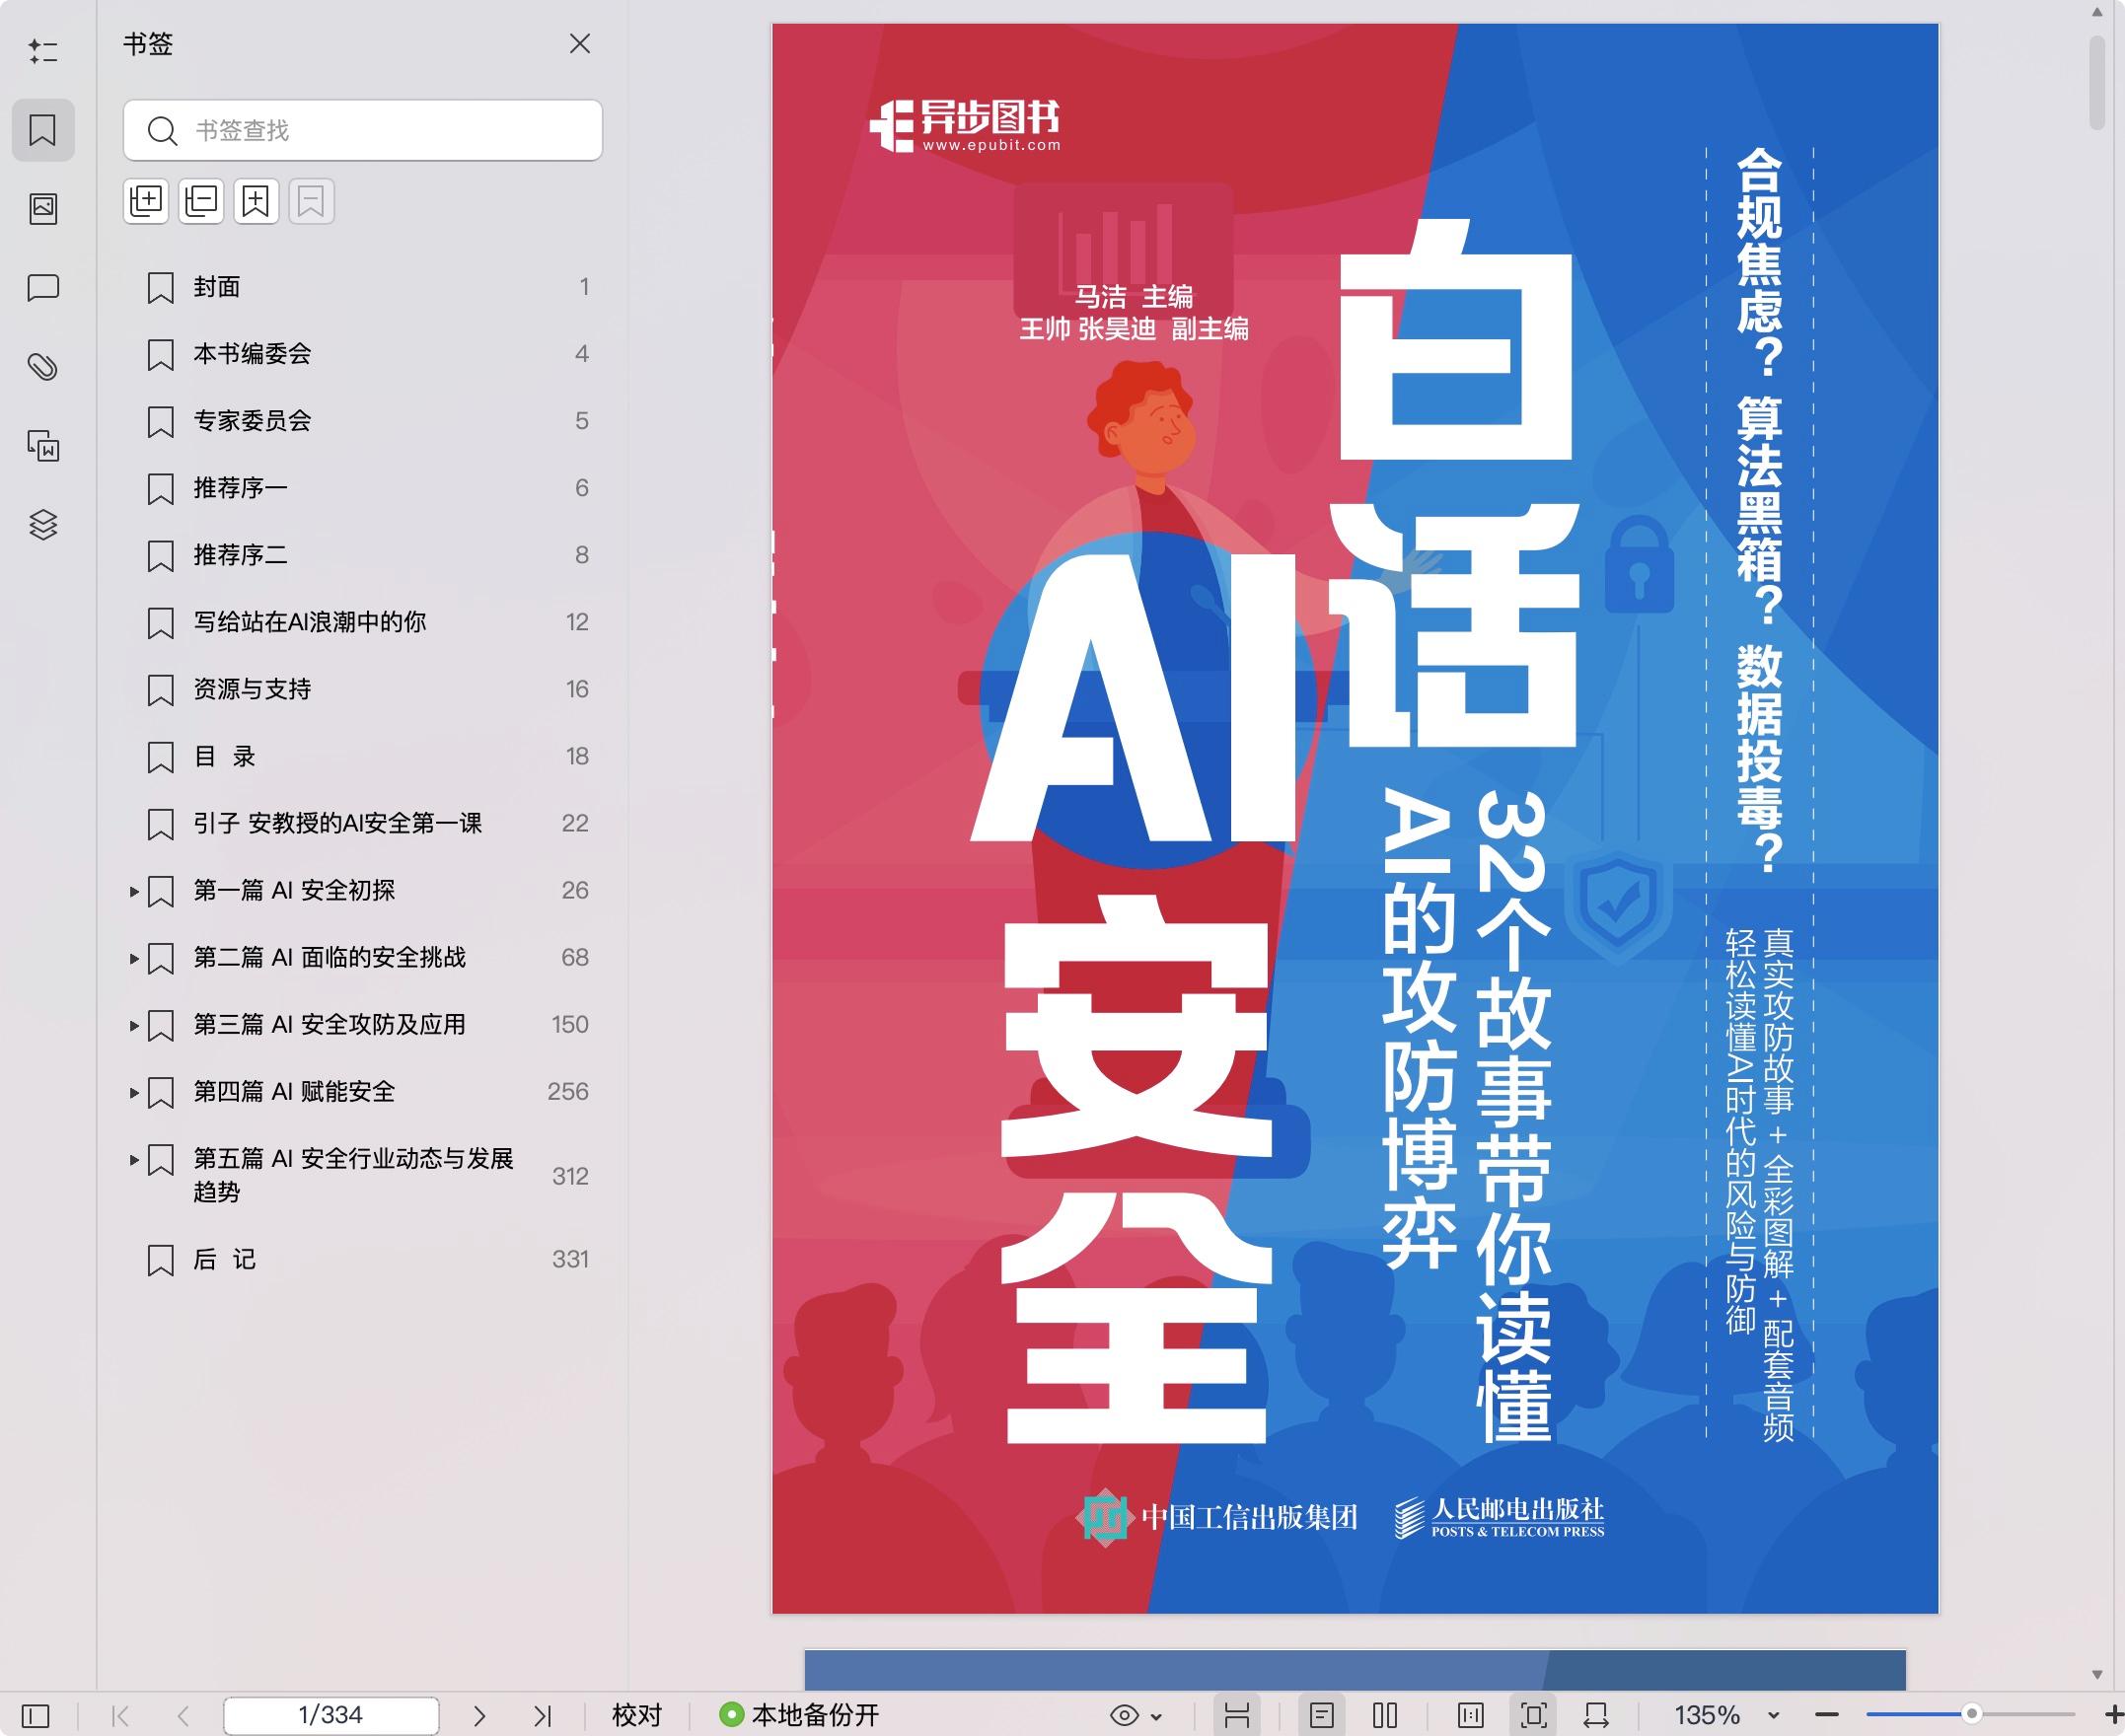Click the zoom out minus button
2125x1736 pixels.
(x=1827, y=1715)
